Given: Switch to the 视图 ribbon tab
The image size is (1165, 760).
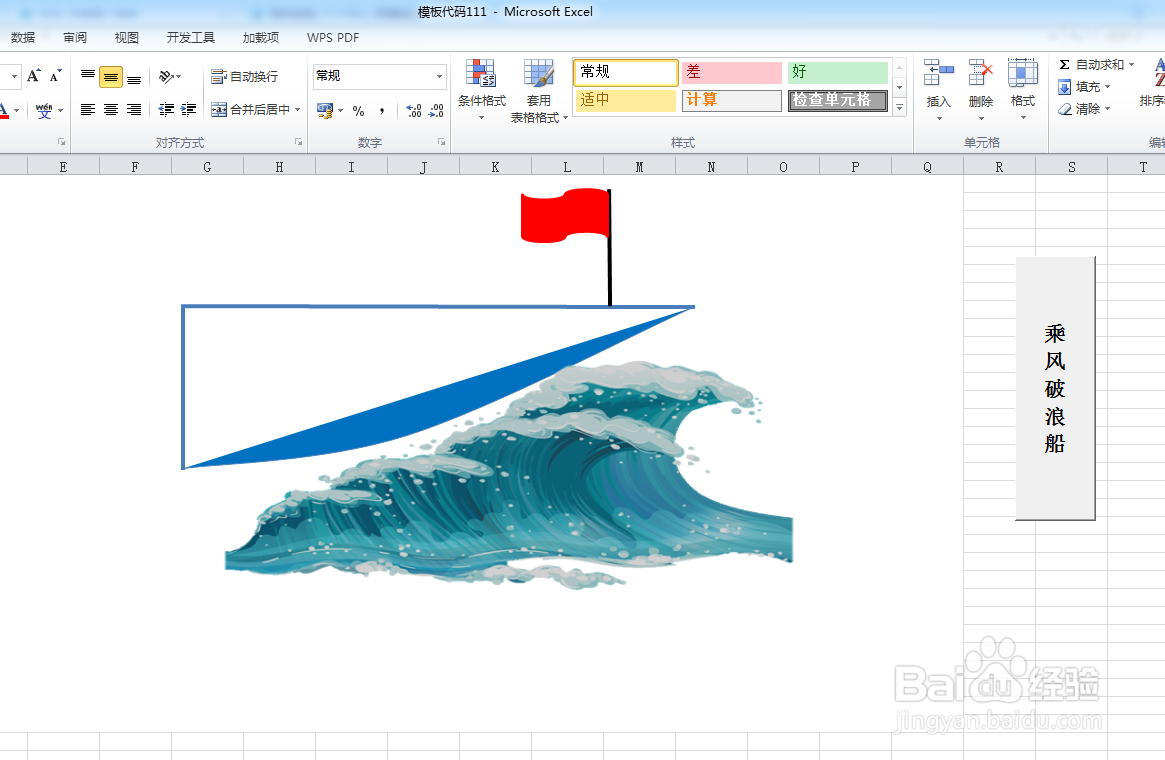Looking at the screenshot, I should tap(126, 37).
